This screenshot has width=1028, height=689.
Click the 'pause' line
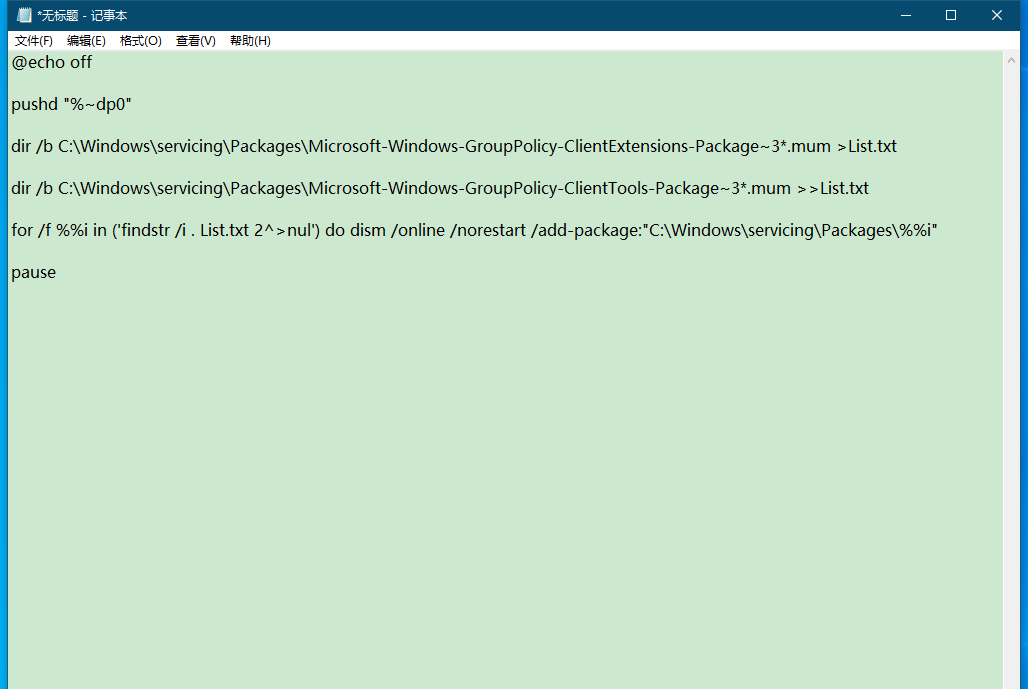coord(33,273)
